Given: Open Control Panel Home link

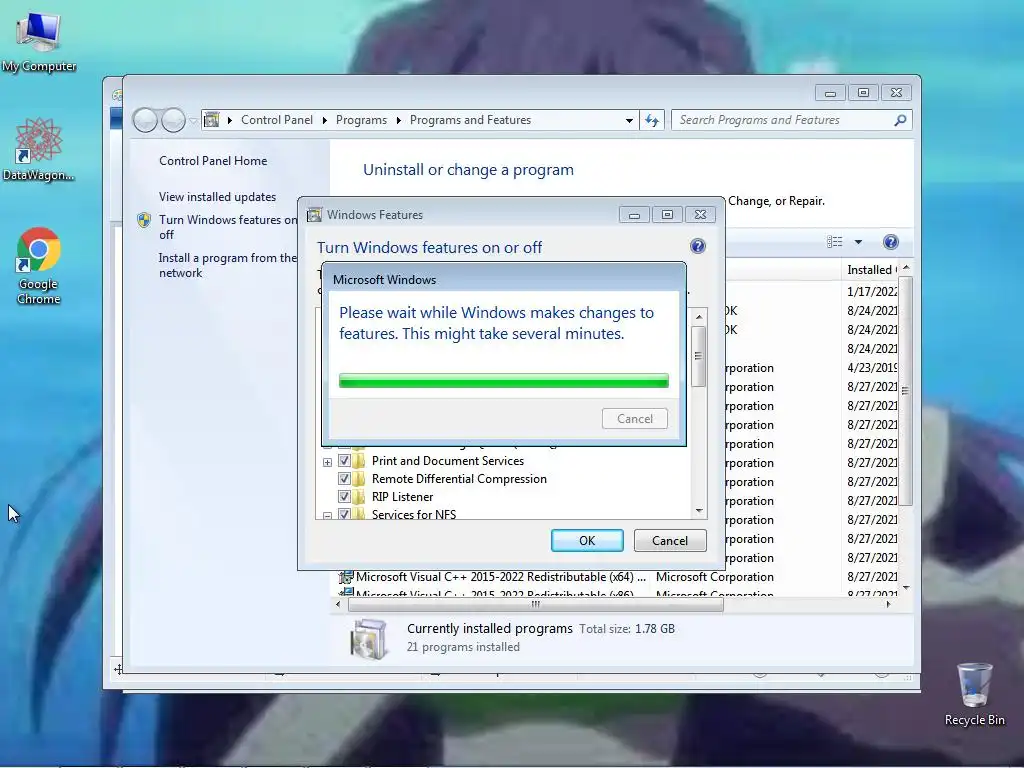Looking at the screenshot, I should tap(213, 161).
